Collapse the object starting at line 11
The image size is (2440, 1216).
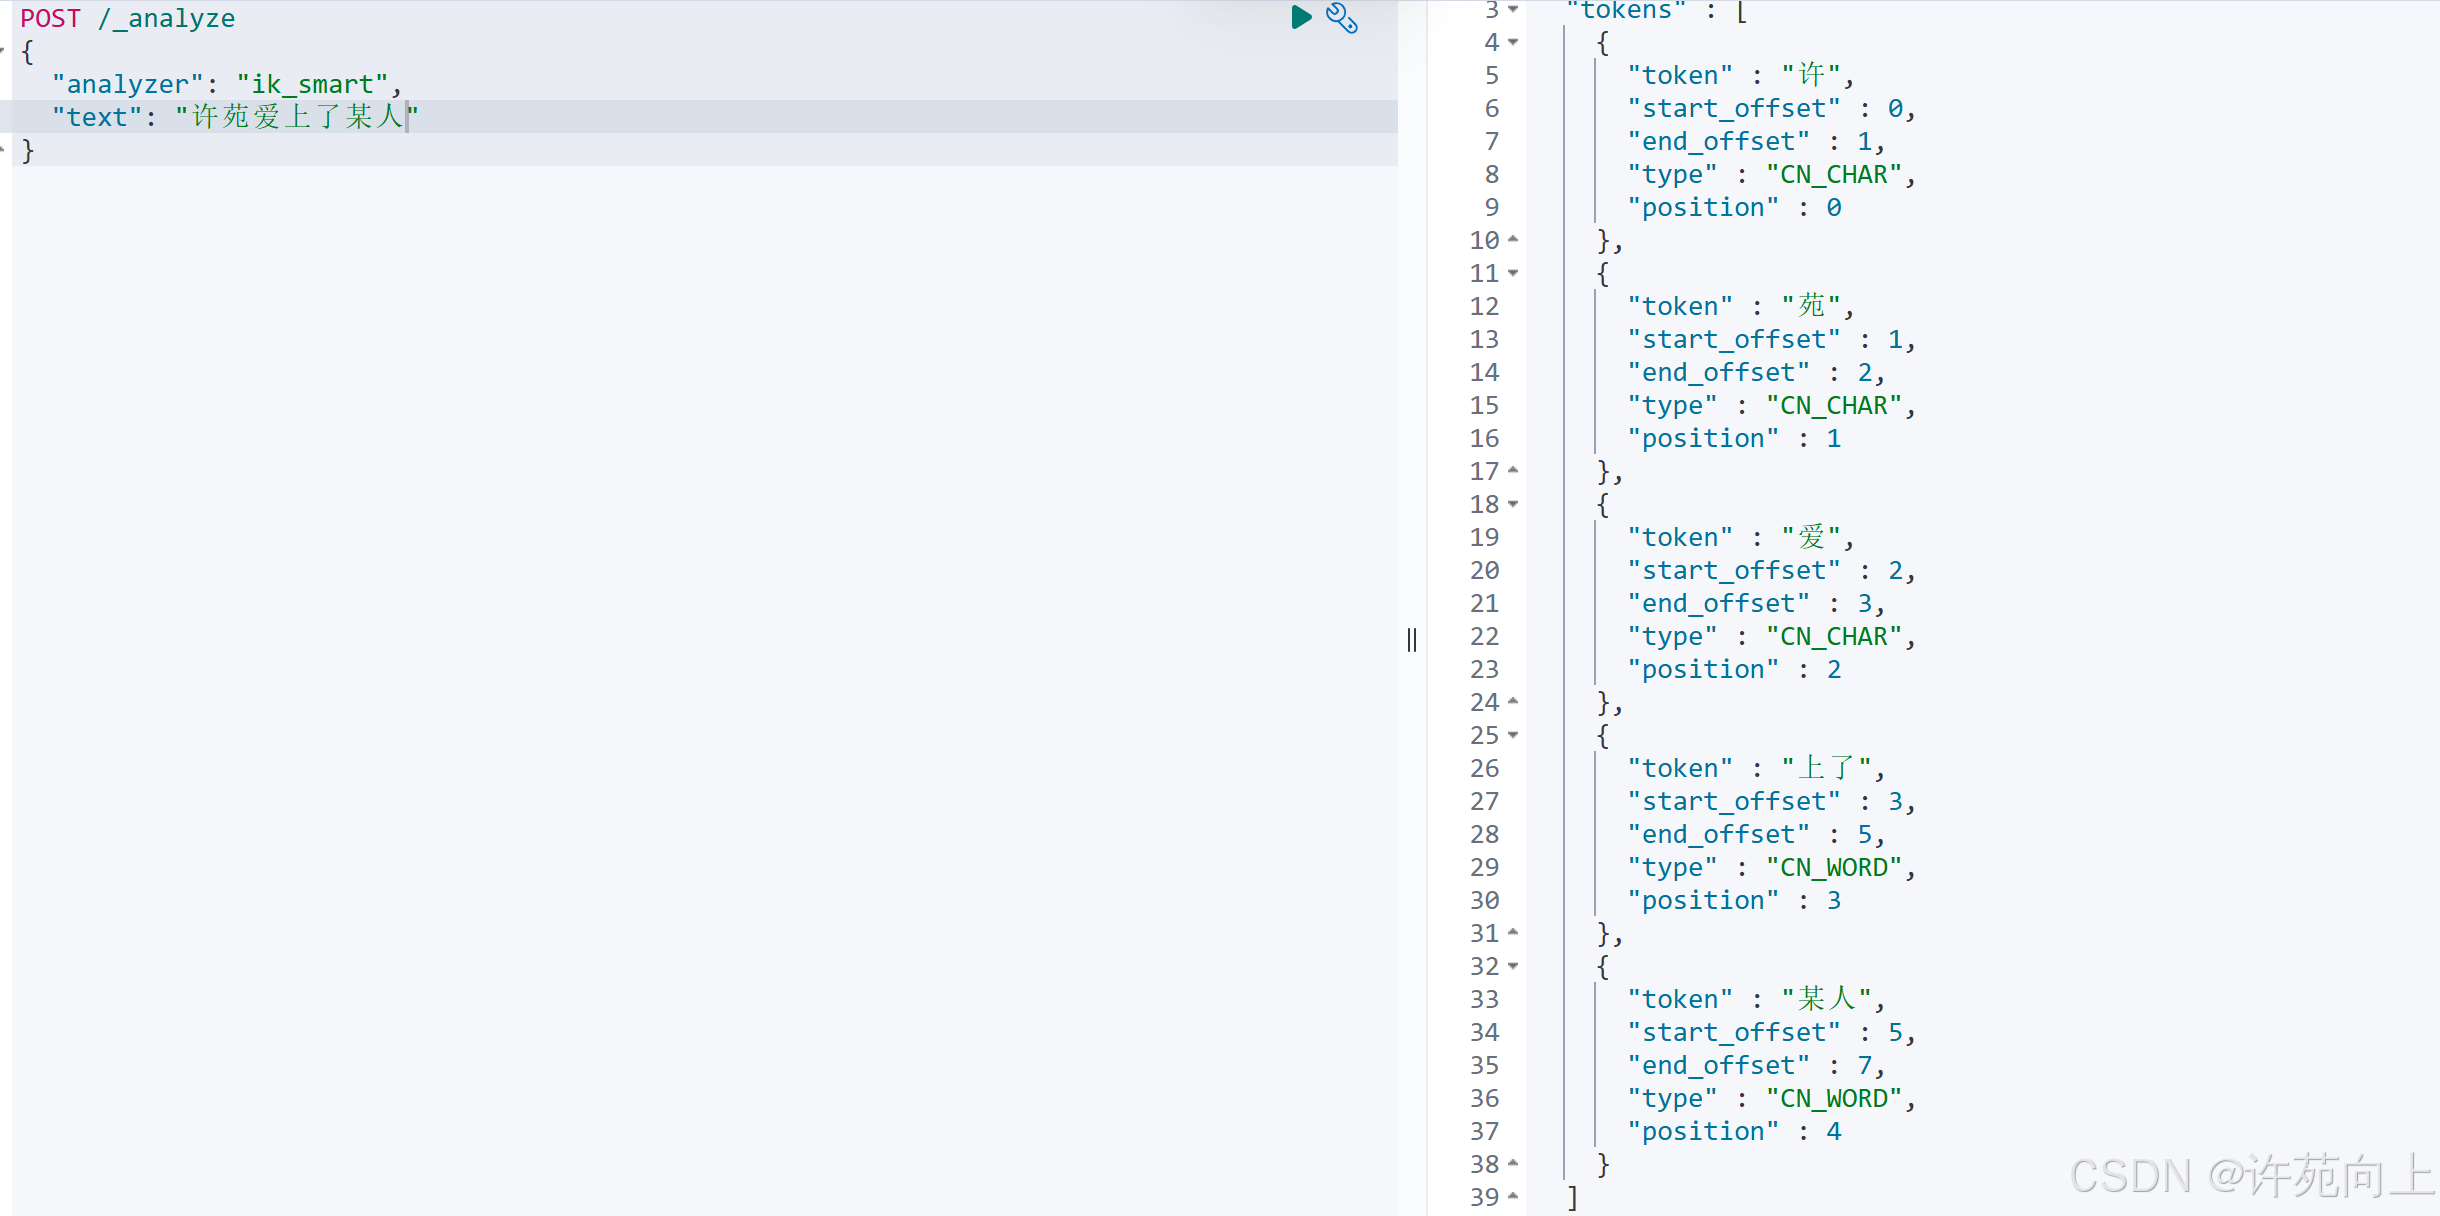pyautogui.click(x=1513, y=273)
